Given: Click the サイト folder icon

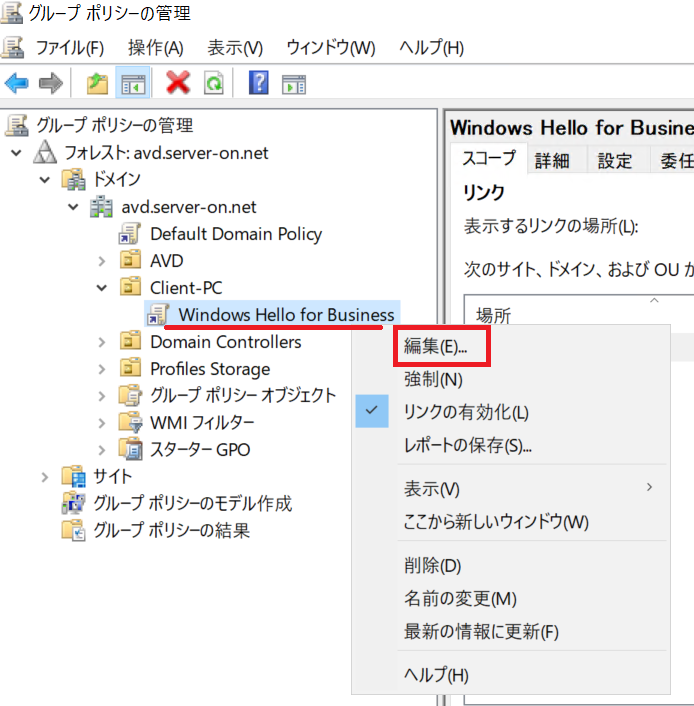Looking at the screenshot, I should tap(73, 476).
